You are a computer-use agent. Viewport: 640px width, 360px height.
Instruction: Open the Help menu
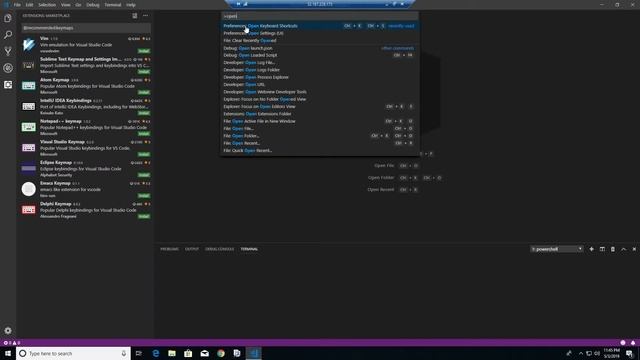point(131,5)
